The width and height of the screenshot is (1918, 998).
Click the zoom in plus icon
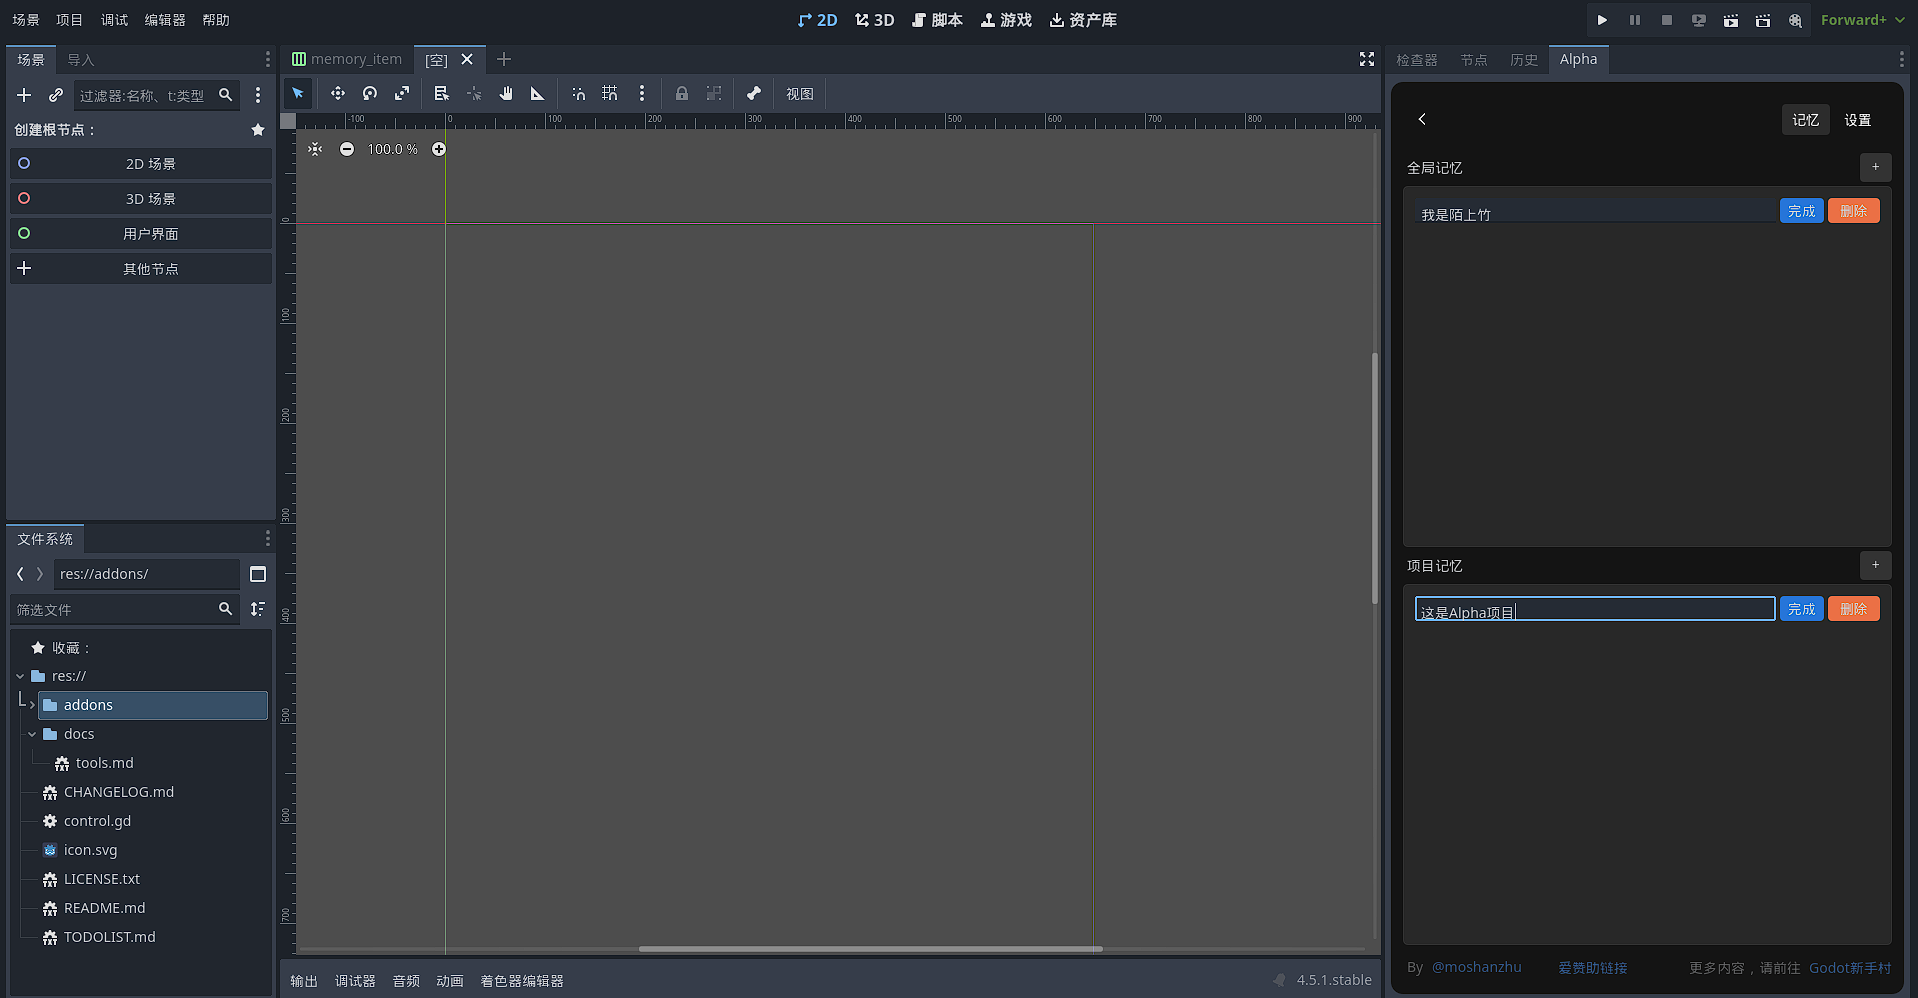439,149
